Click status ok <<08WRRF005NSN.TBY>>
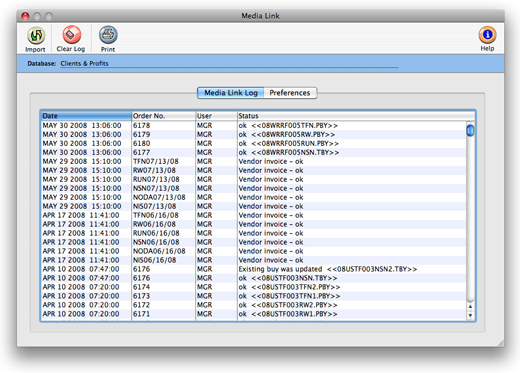 pyautogui.click(x=289, y=153)
